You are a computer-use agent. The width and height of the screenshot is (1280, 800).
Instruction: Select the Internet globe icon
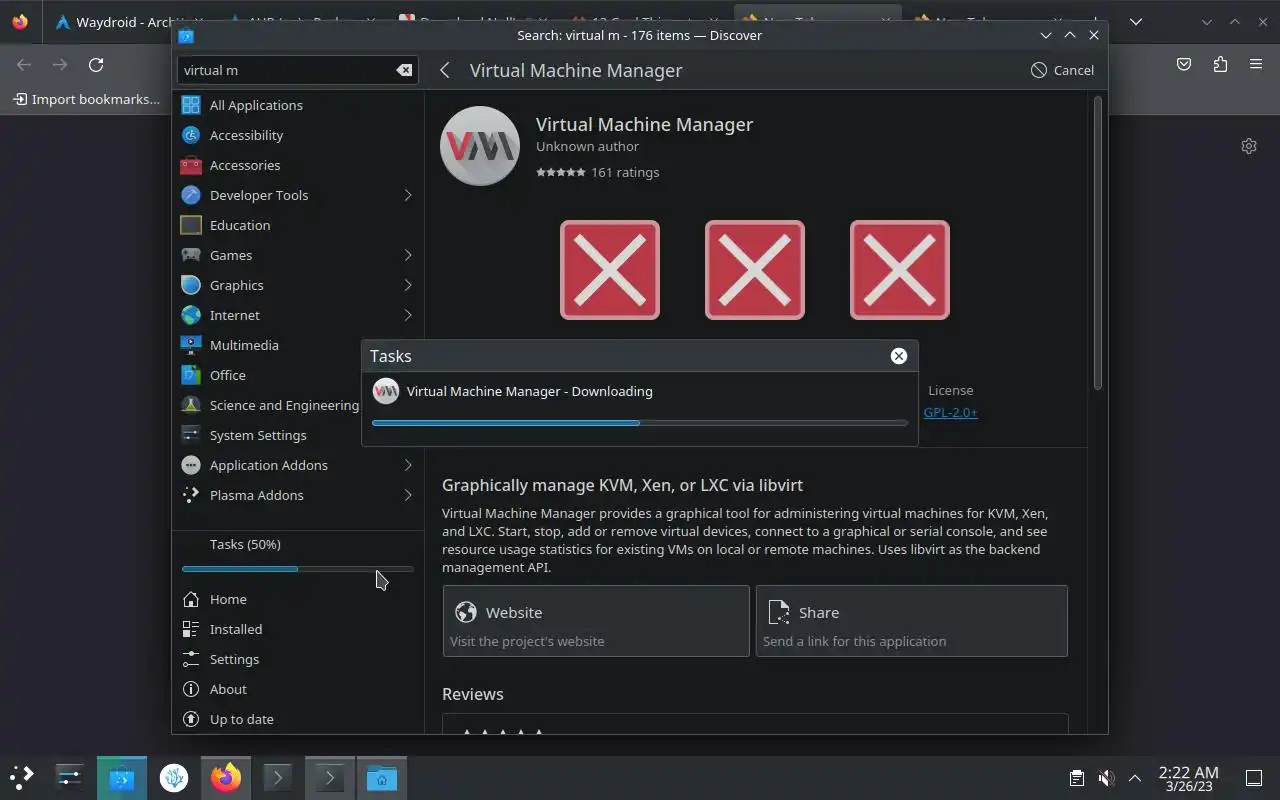[x=191, y=315]
